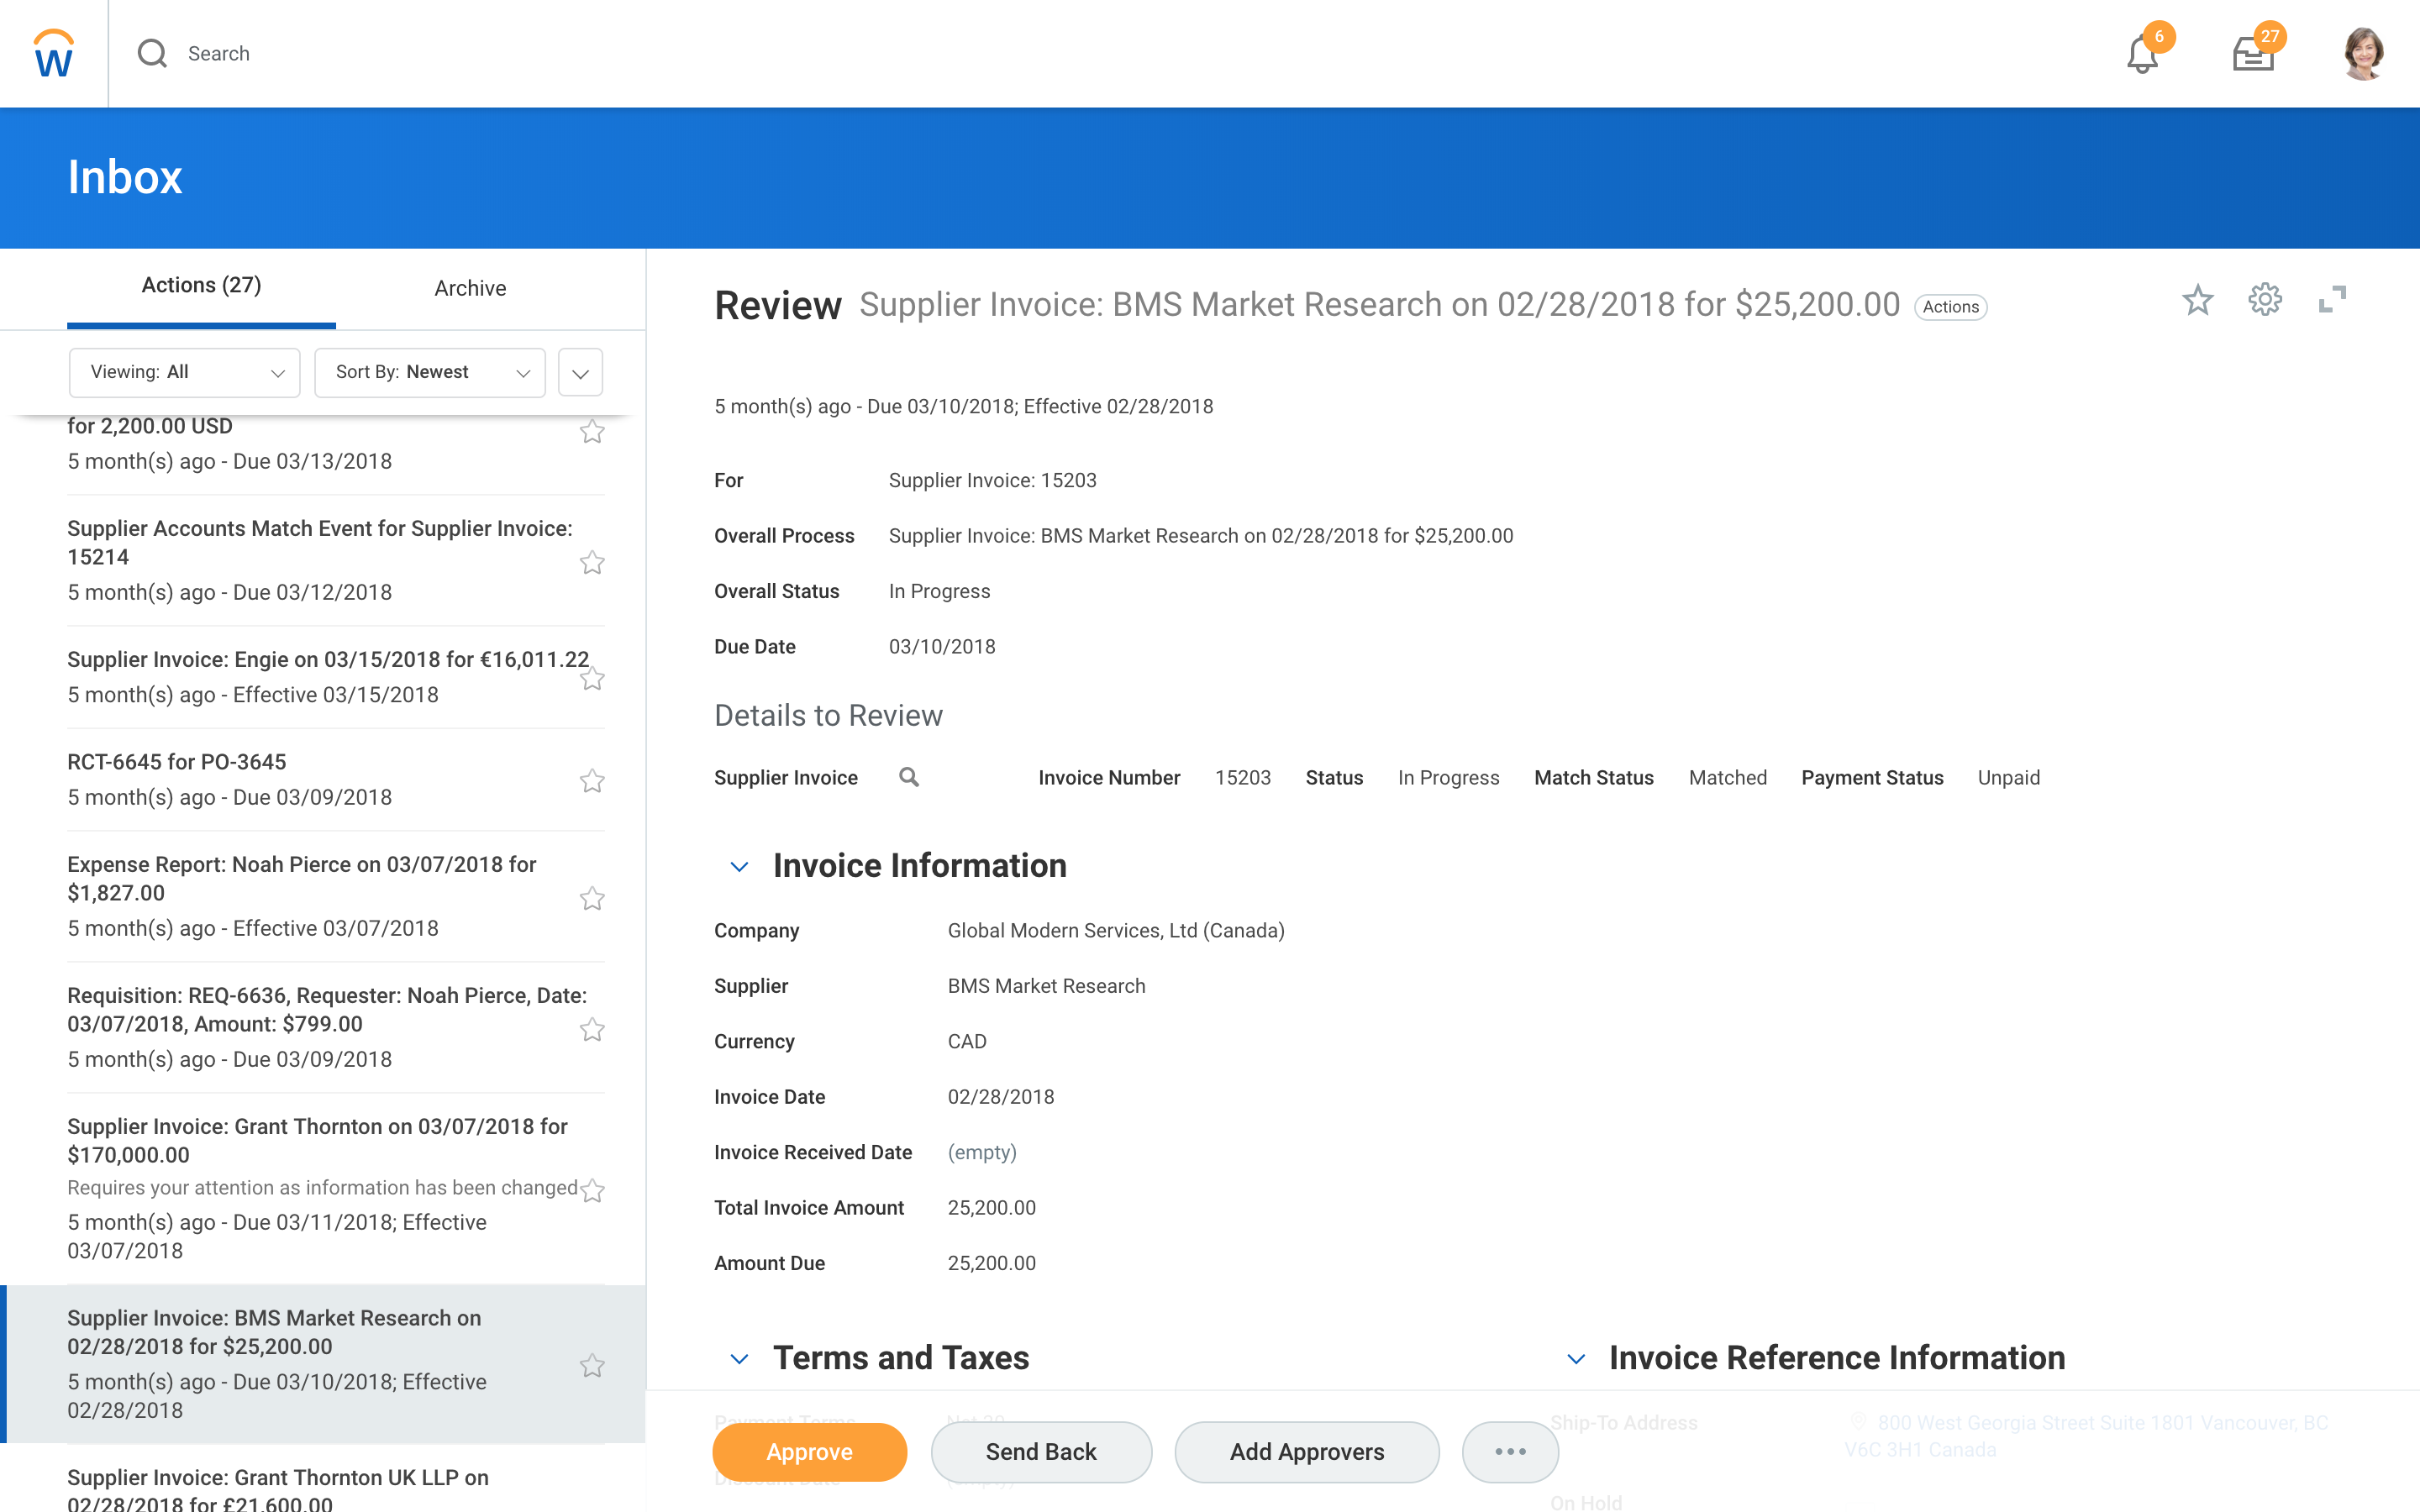2420x1512 pixels.
Task: Open the Viewing: All dropdown
Action: tap(184, 372)
